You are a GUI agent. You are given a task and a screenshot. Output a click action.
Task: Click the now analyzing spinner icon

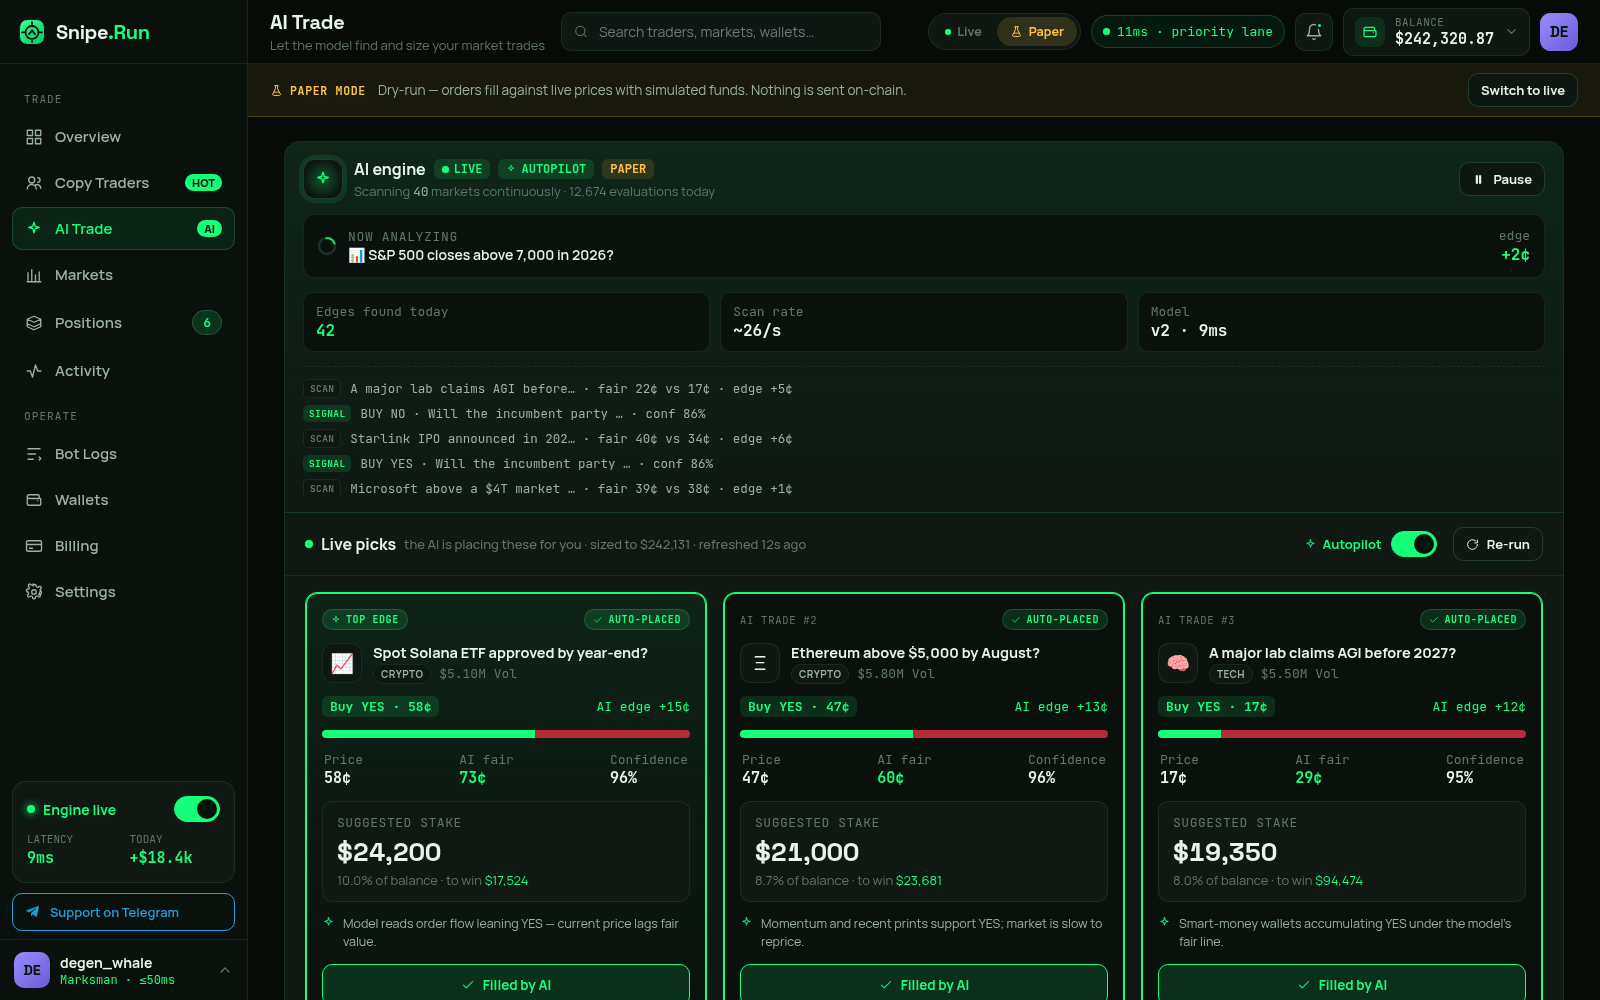pos(327,246)
